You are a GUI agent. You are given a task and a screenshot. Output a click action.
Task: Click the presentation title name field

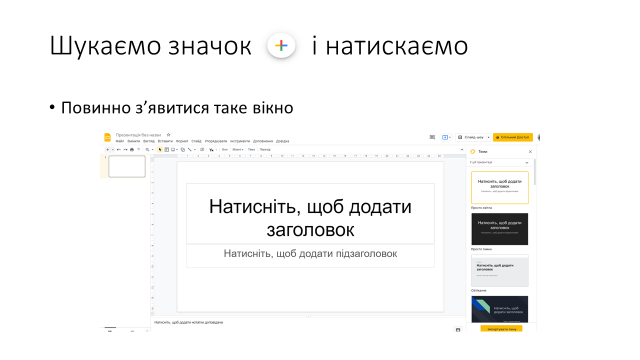pos(138,135)
